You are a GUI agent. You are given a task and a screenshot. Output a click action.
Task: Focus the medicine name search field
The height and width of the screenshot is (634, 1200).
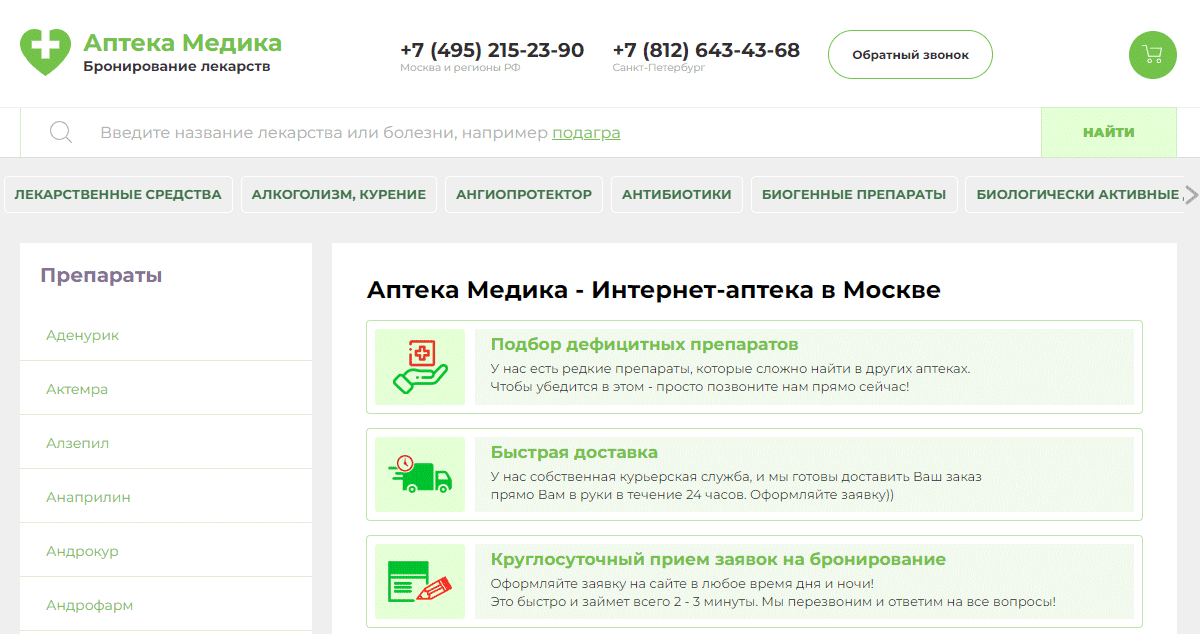530,132
